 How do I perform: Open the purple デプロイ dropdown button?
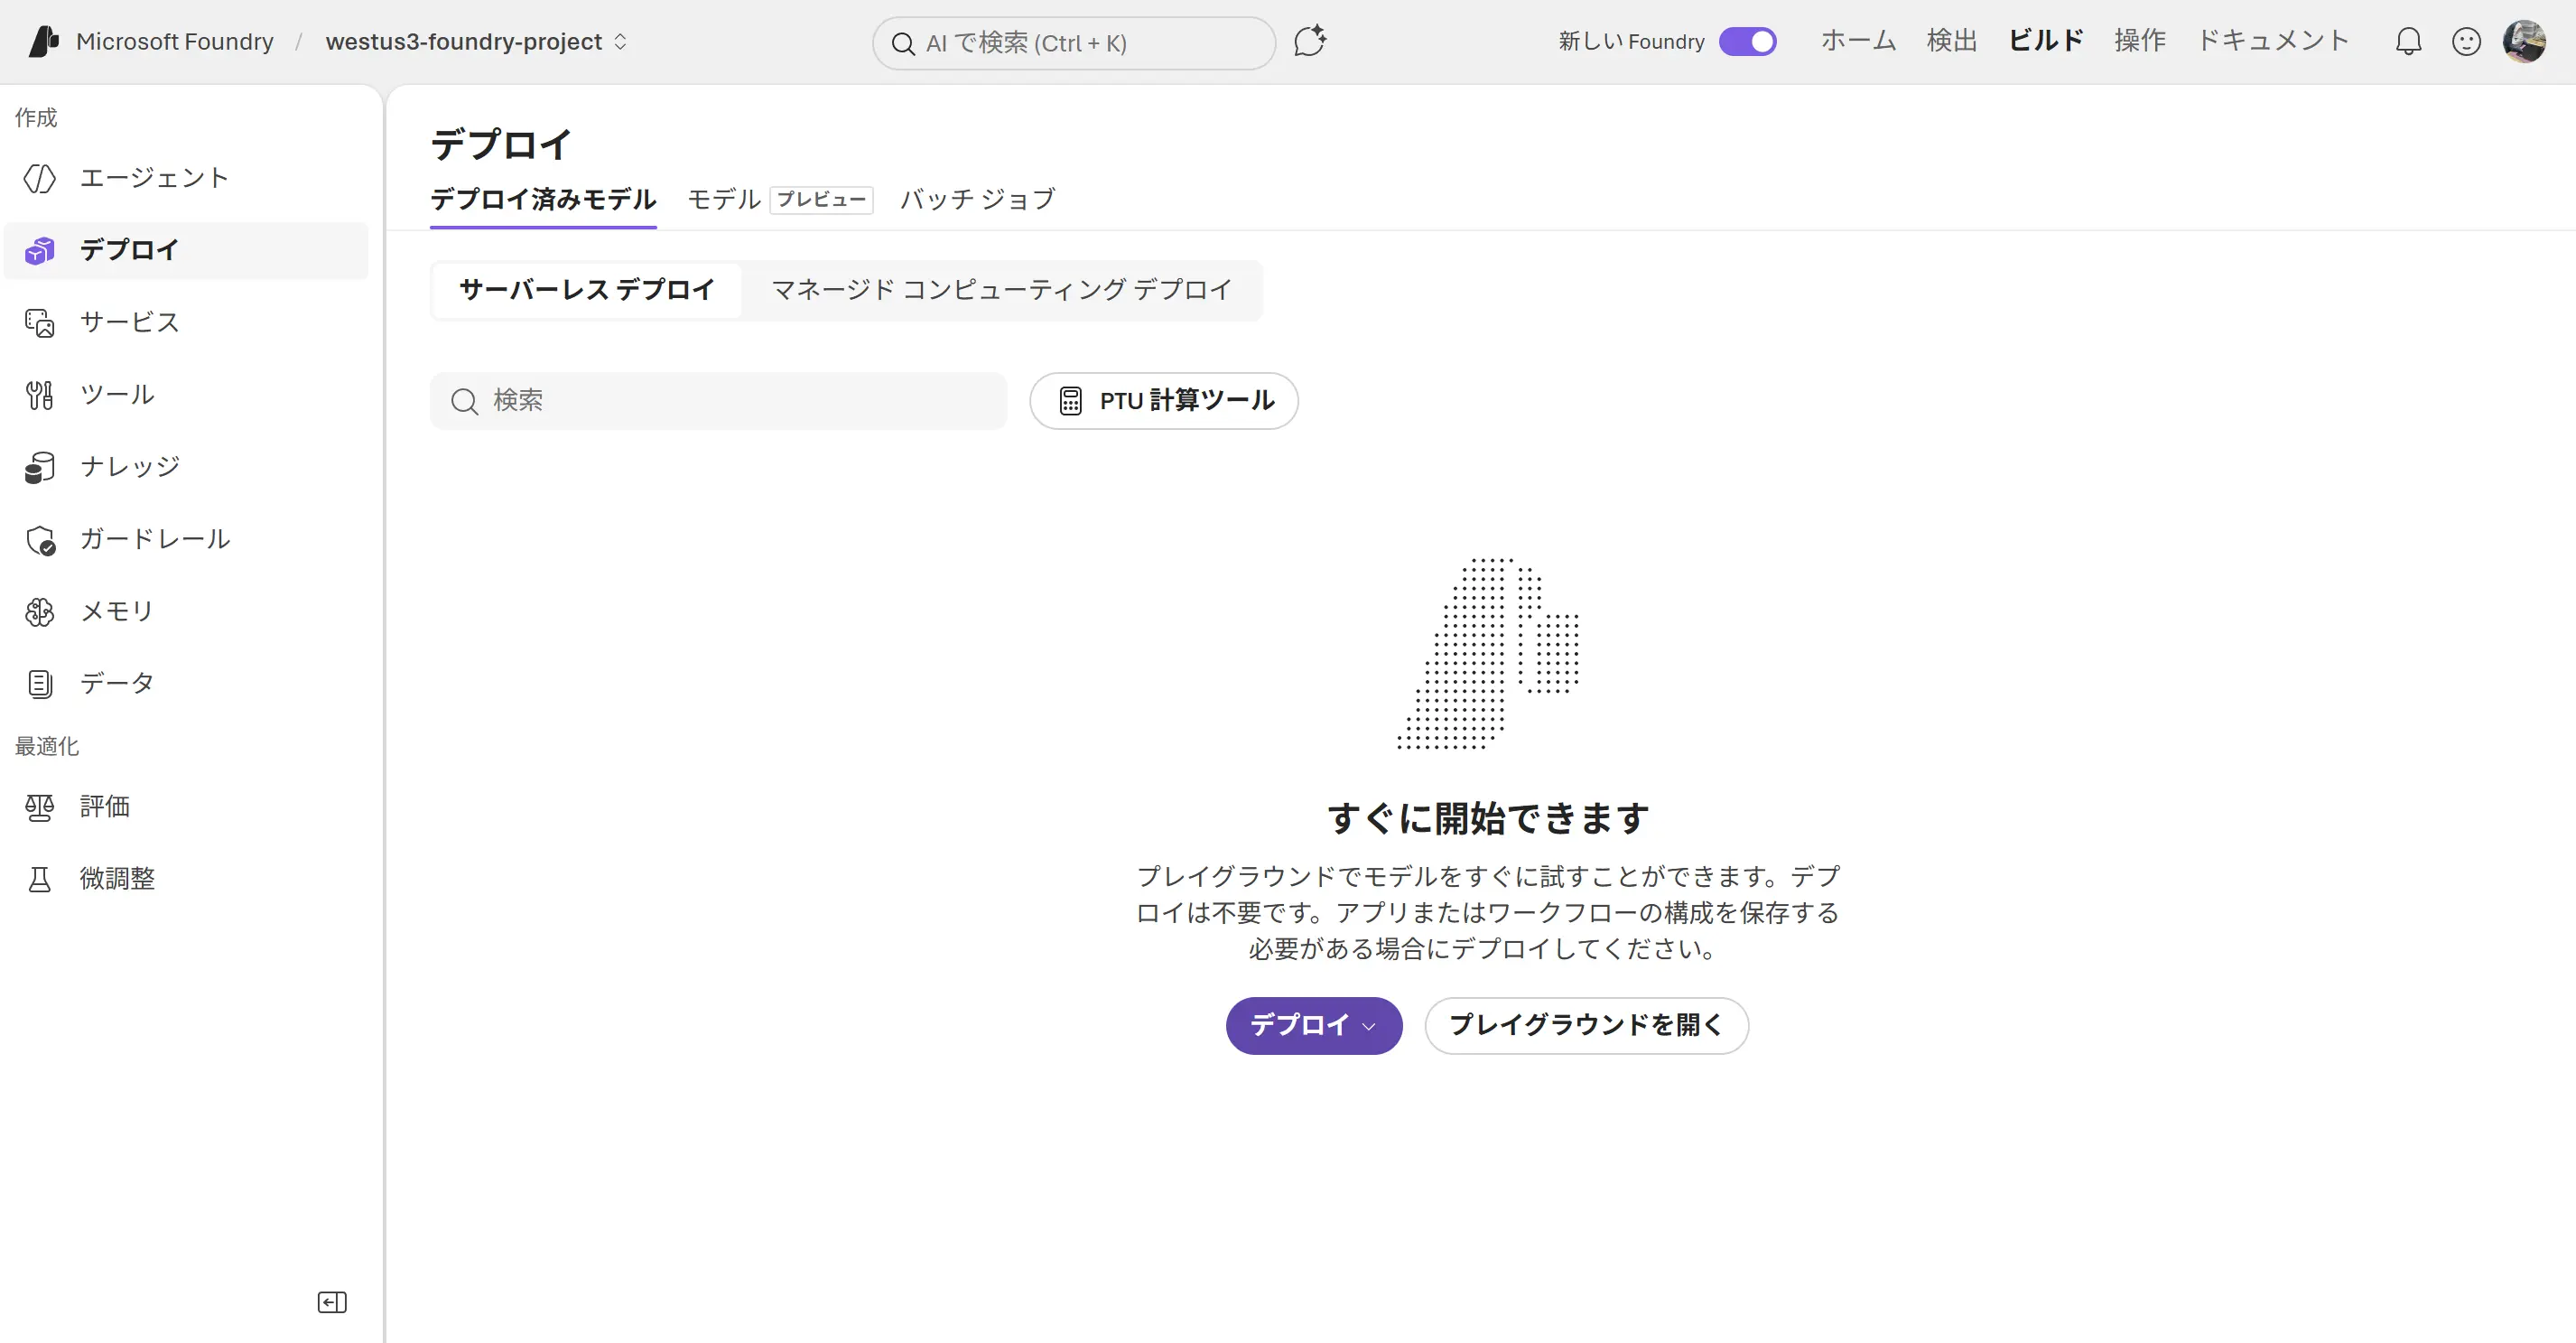1314,1025
